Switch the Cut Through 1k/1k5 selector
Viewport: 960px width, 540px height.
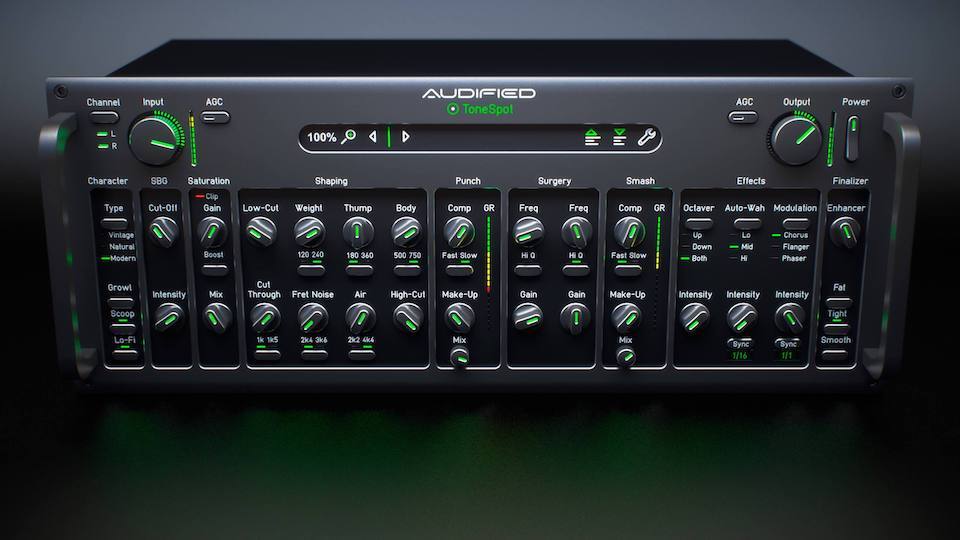[268, 354]
